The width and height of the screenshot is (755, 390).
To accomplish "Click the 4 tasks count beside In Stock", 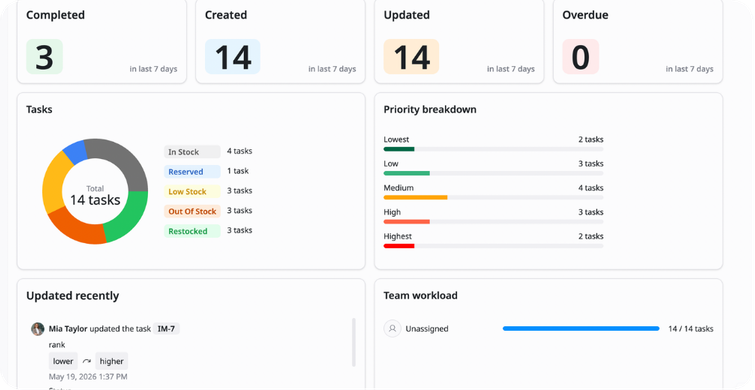I will (239, 151).
